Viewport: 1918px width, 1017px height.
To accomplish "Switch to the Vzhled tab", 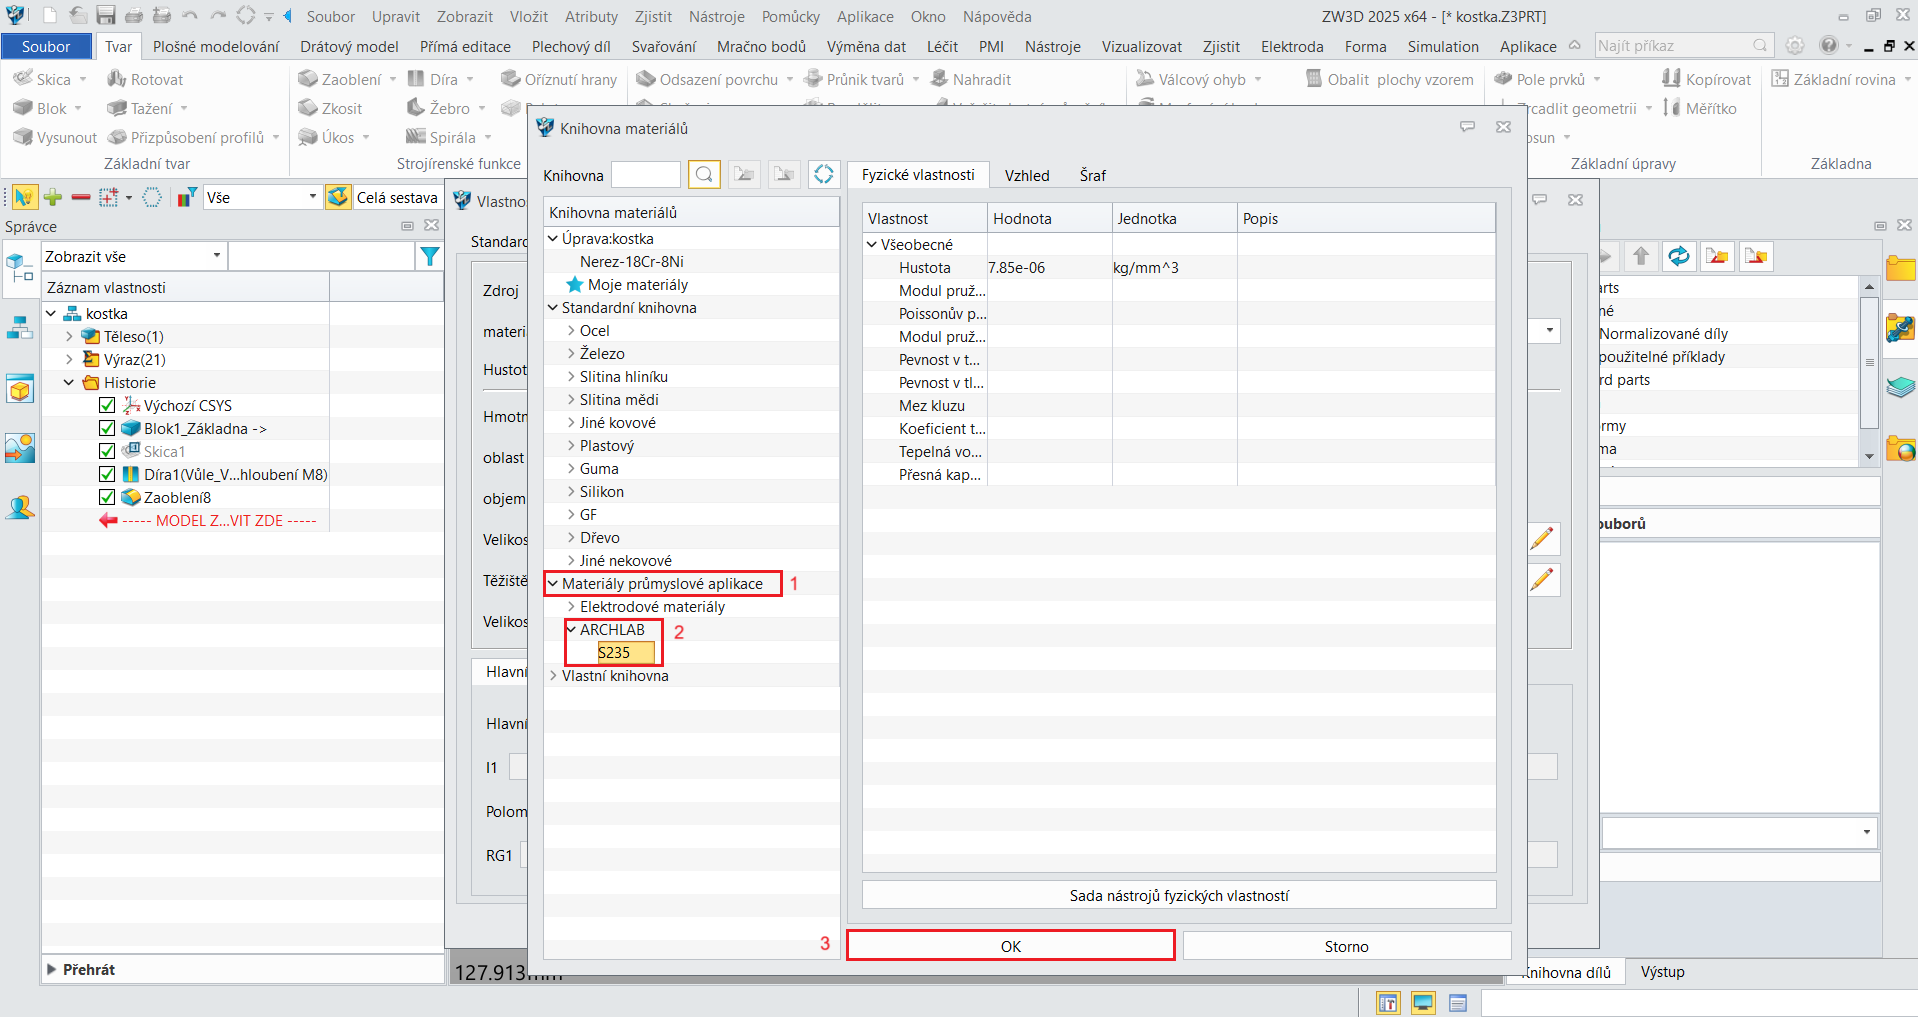I will 1026,176.
